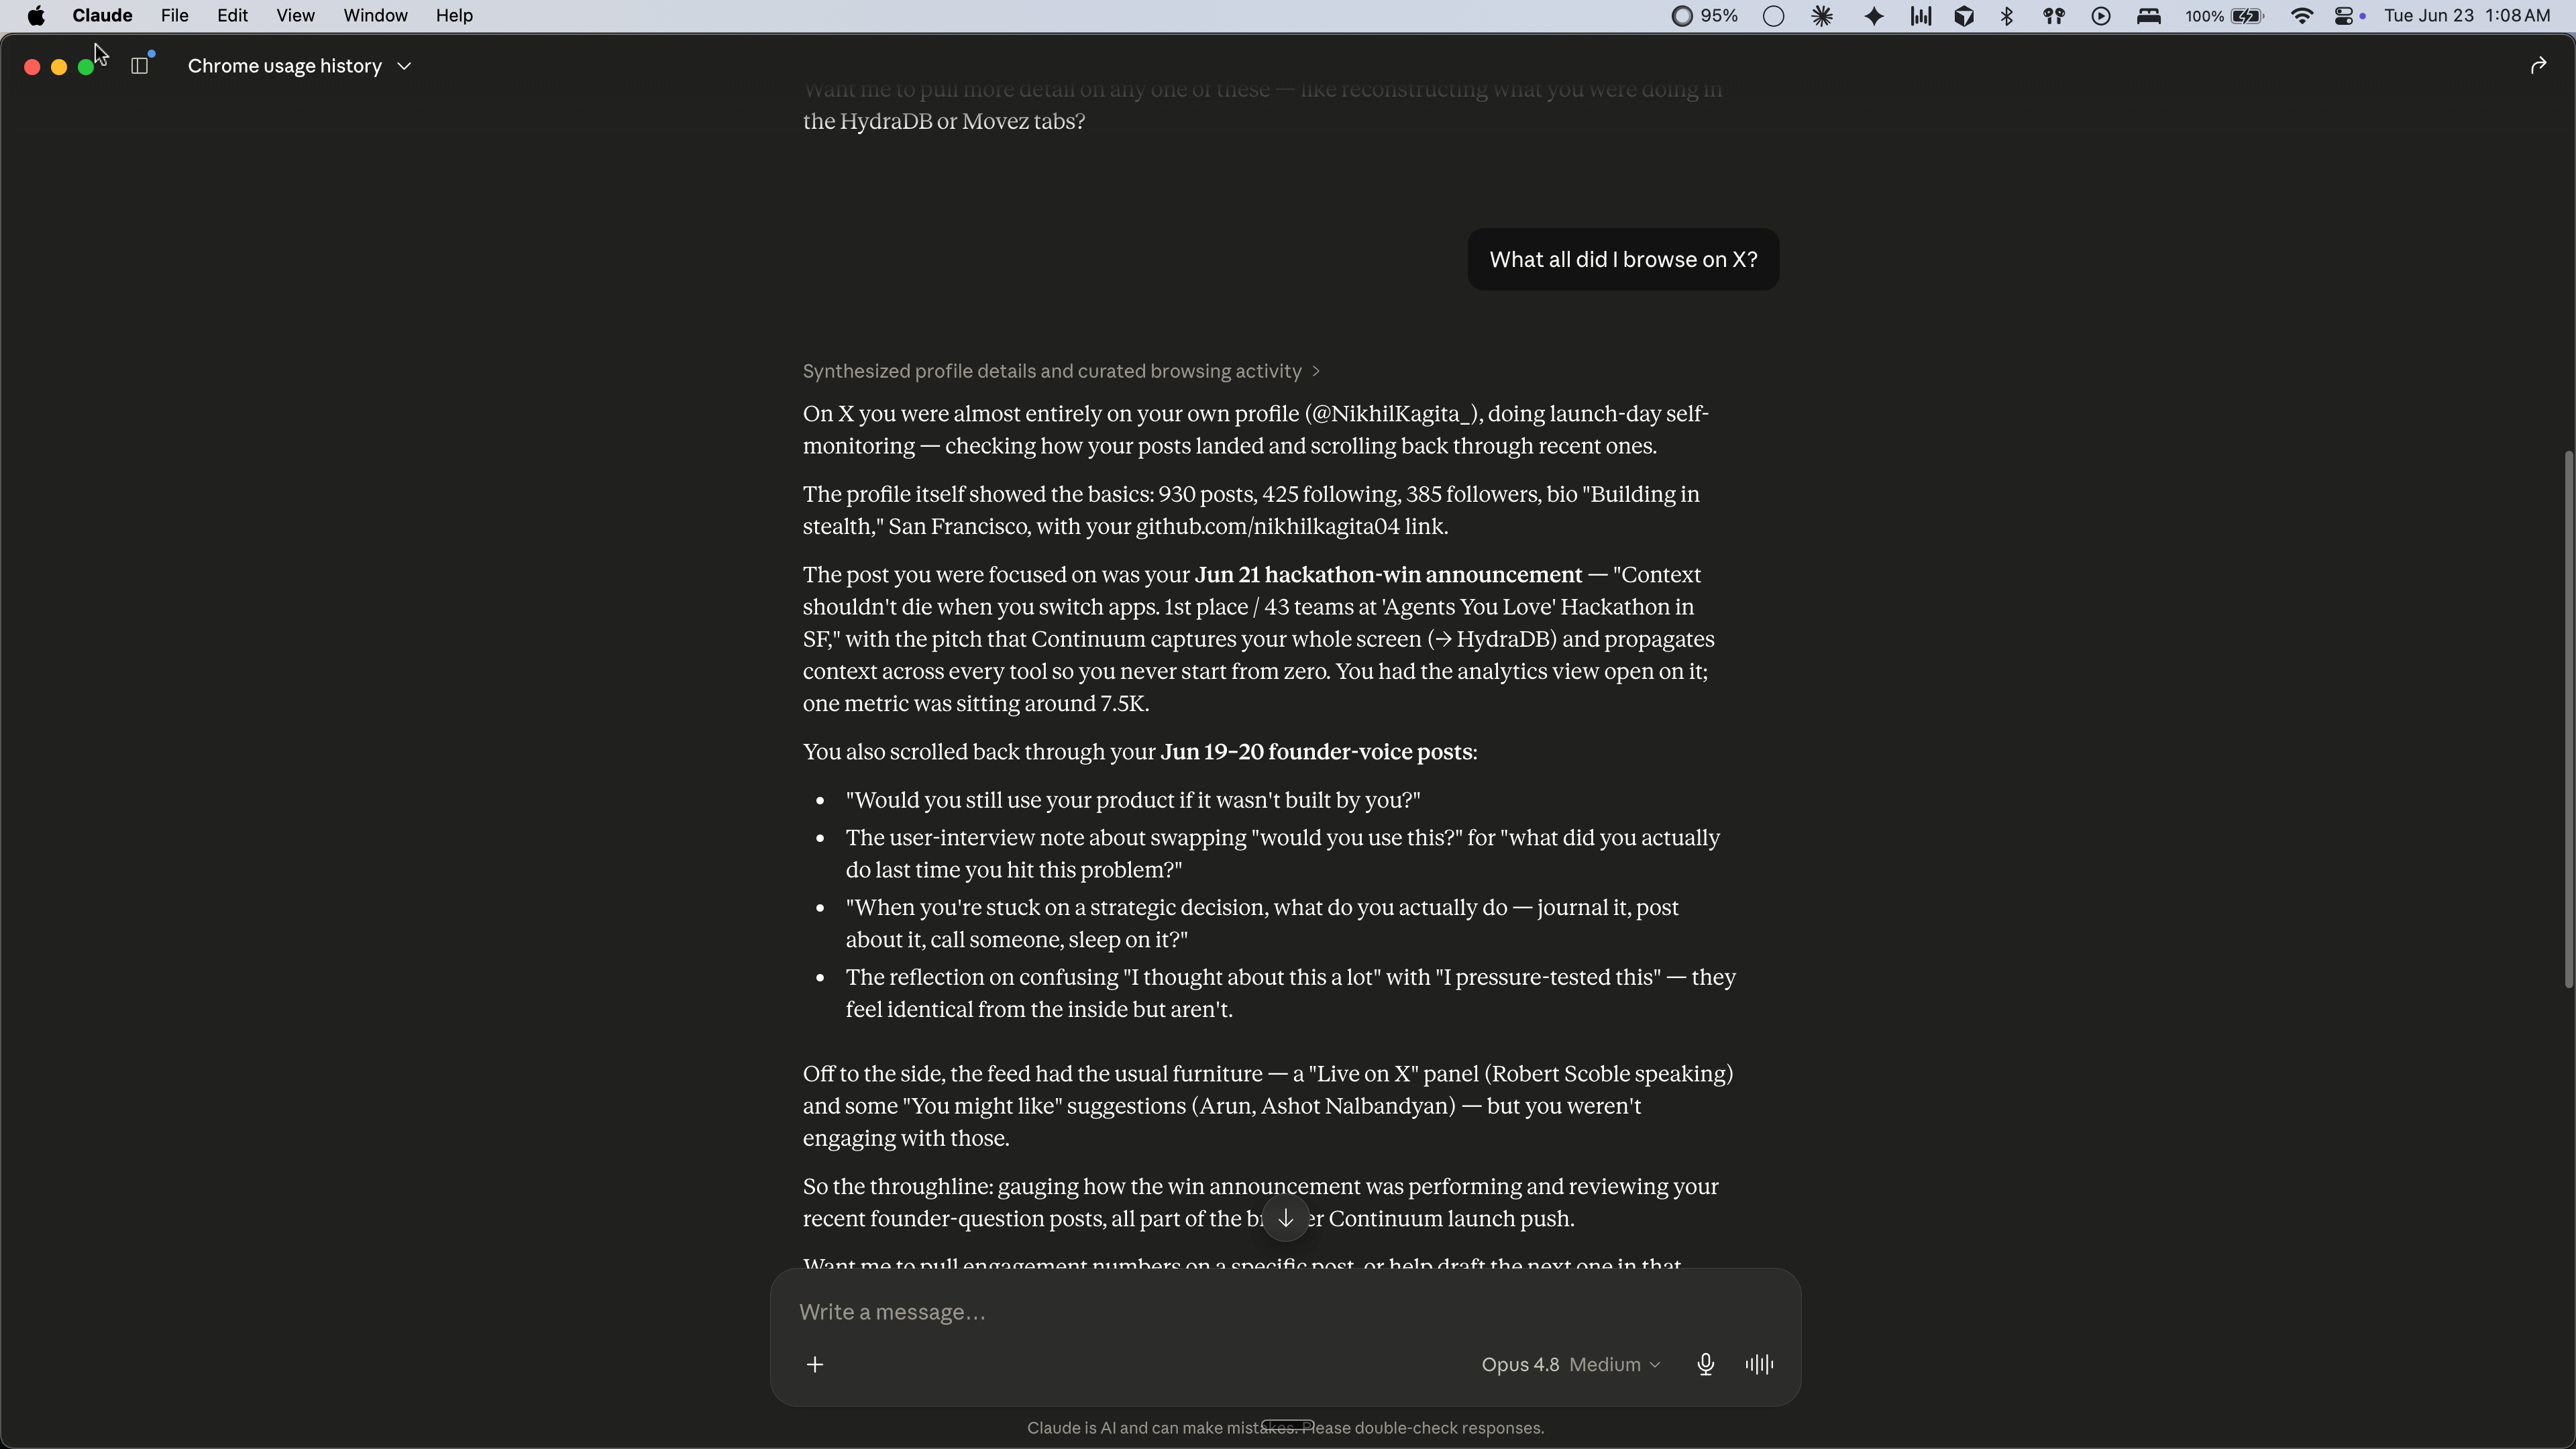Start dictation with the microphone icon
The image size is (2576, 1449).
click(x=1706, y=1365)
